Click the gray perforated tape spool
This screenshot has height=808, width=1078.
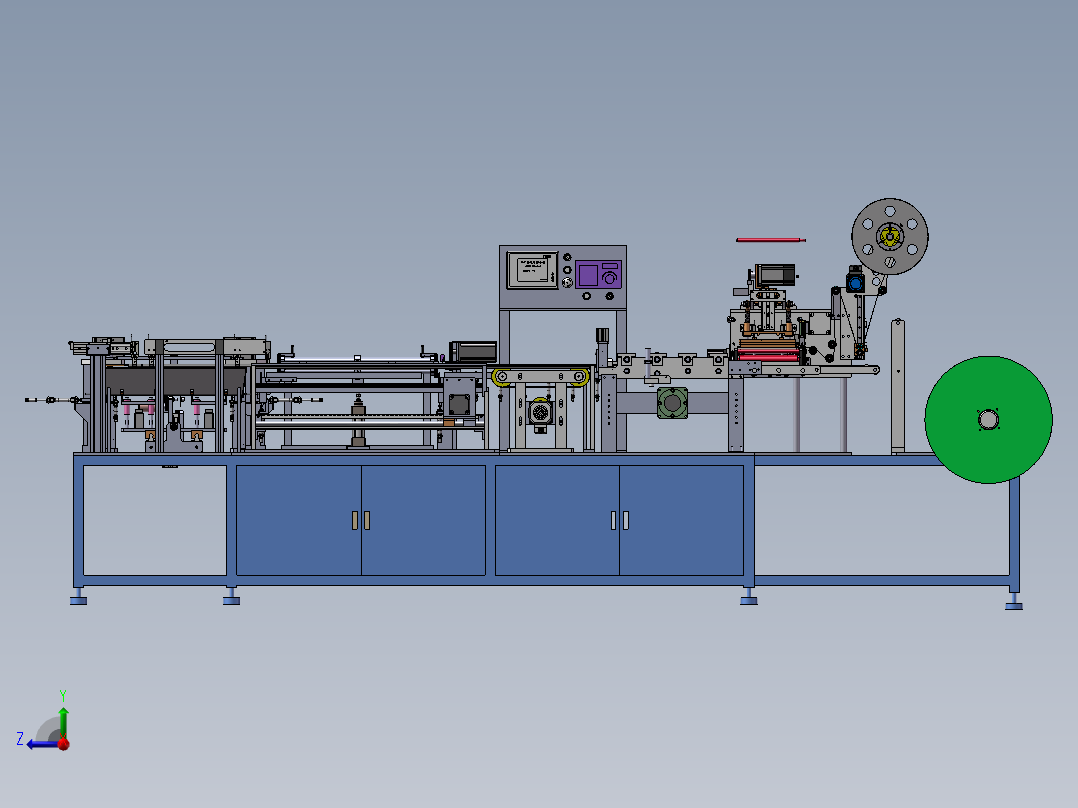pyautogui.click(x=890, y=237)
